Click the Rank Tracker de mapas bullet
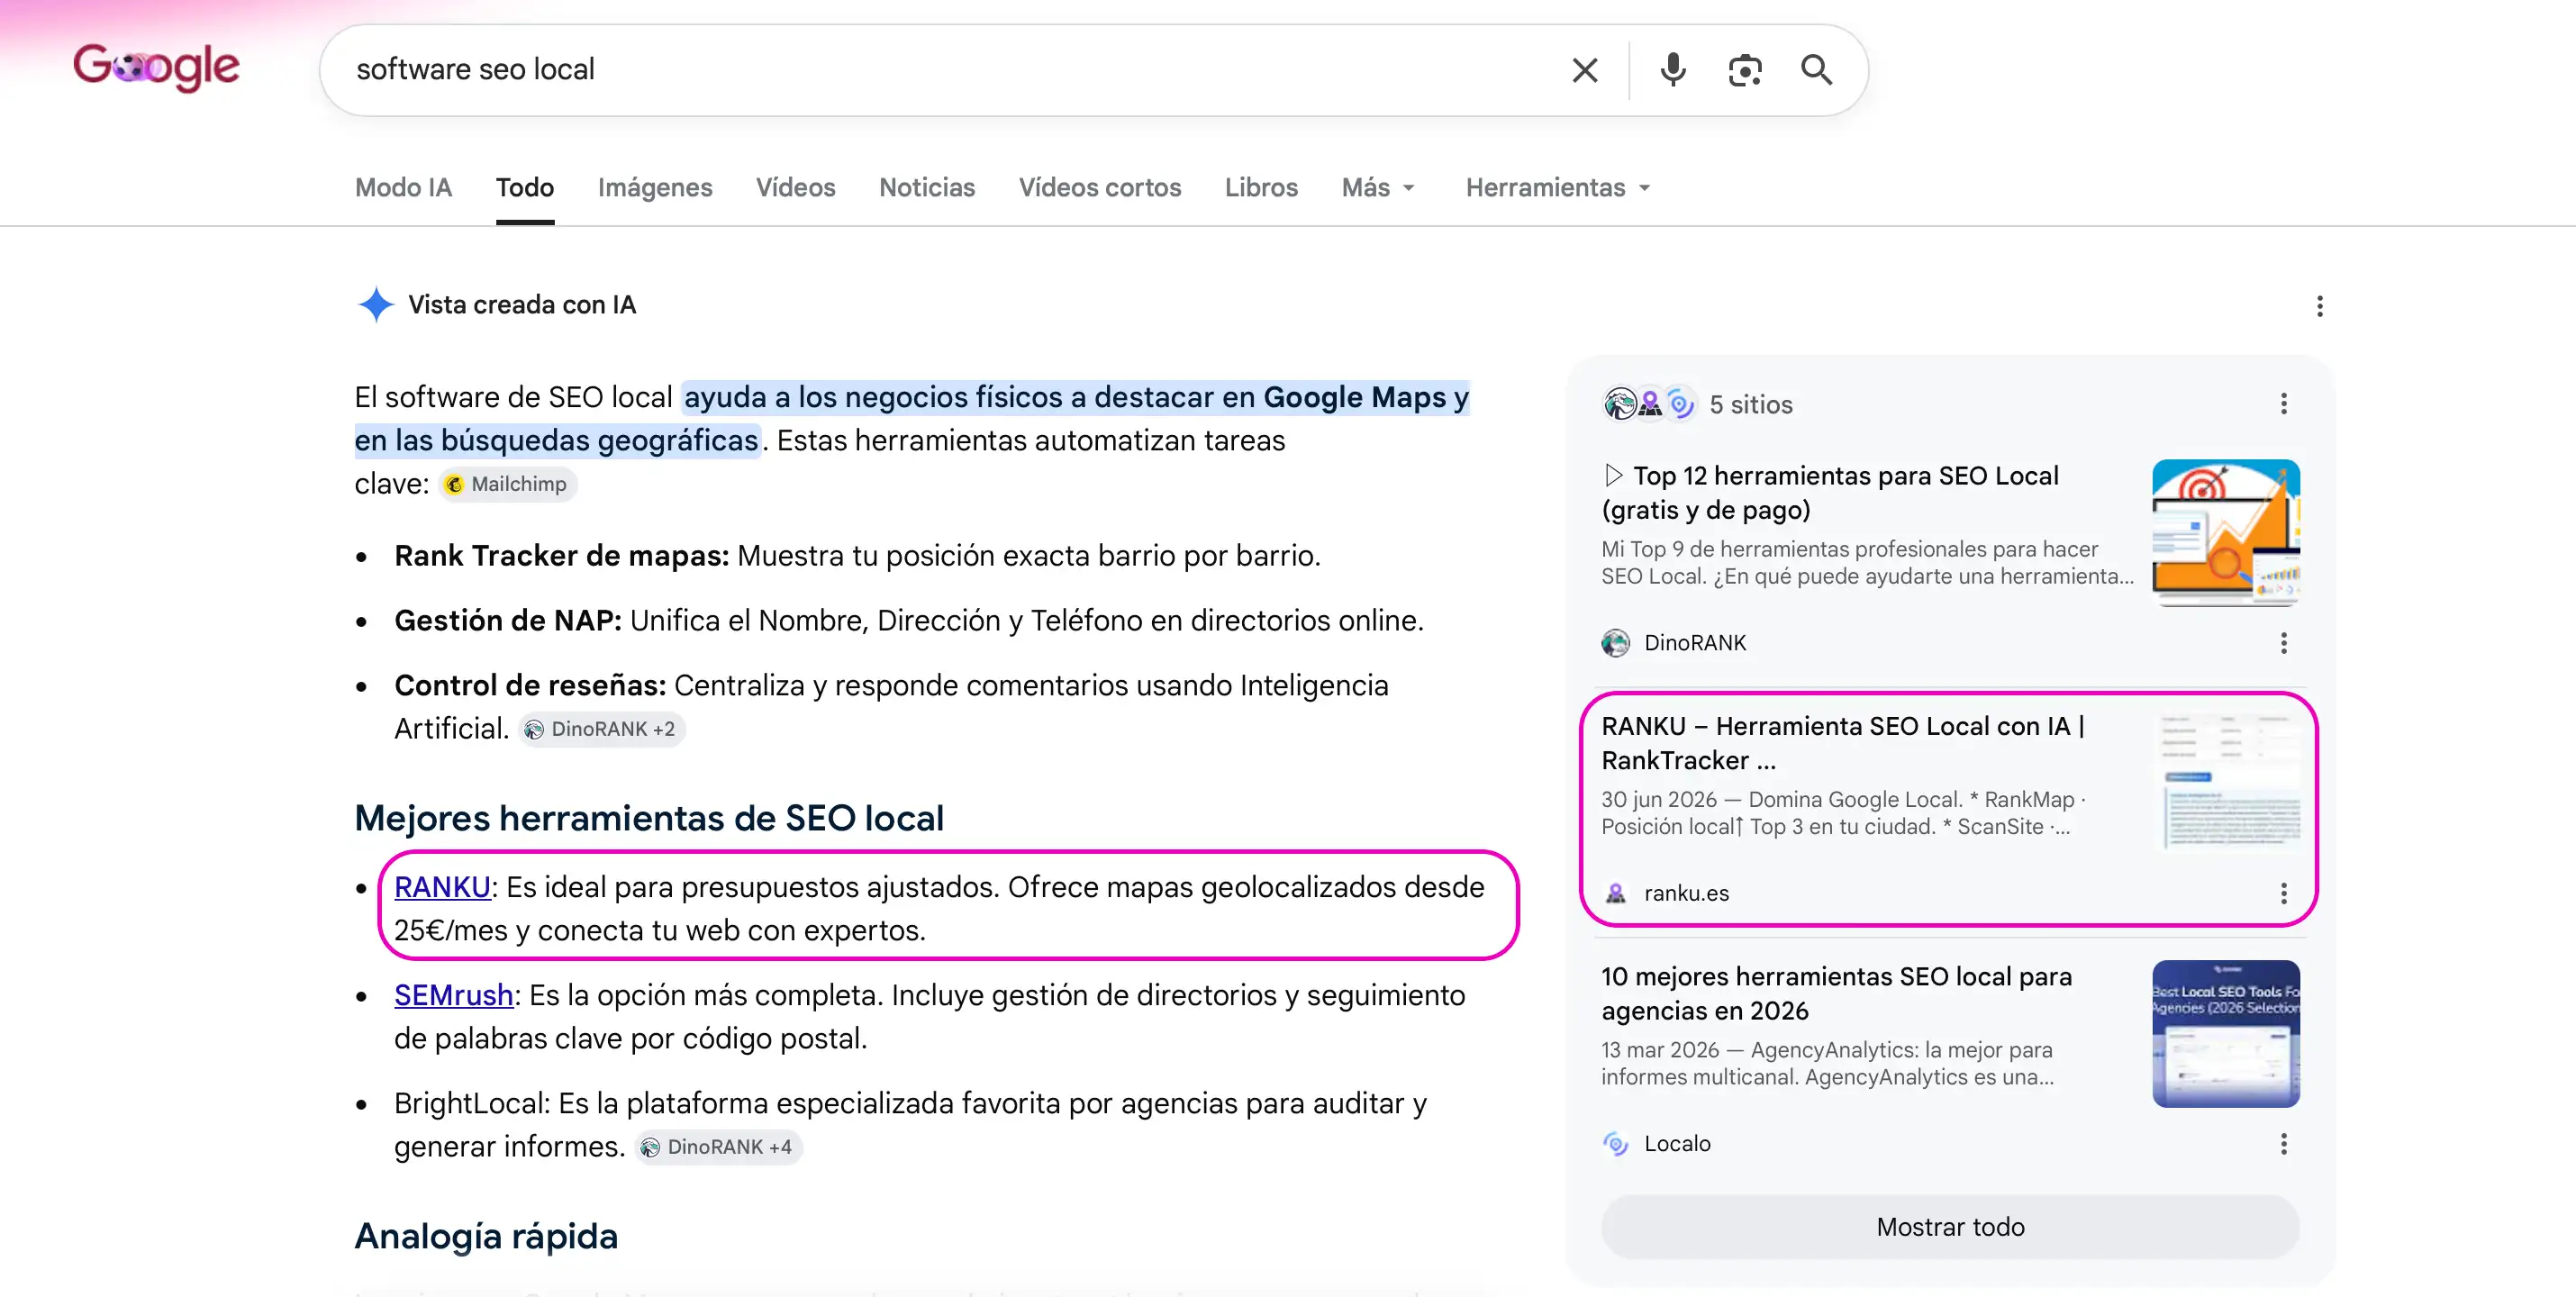The height and width of the screenshot is (1297, 2576). pos(857,556)
